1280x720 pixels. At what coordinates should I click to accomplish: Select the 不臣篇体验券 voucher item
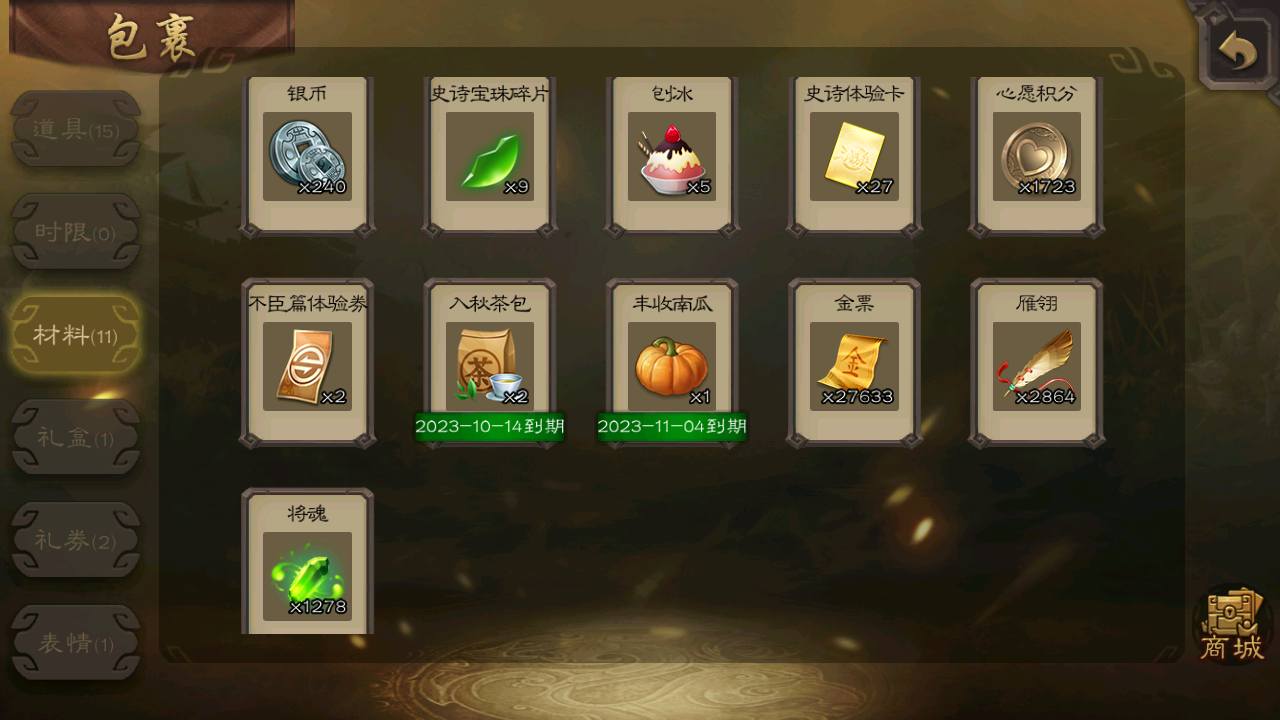(x=308, y=366)
